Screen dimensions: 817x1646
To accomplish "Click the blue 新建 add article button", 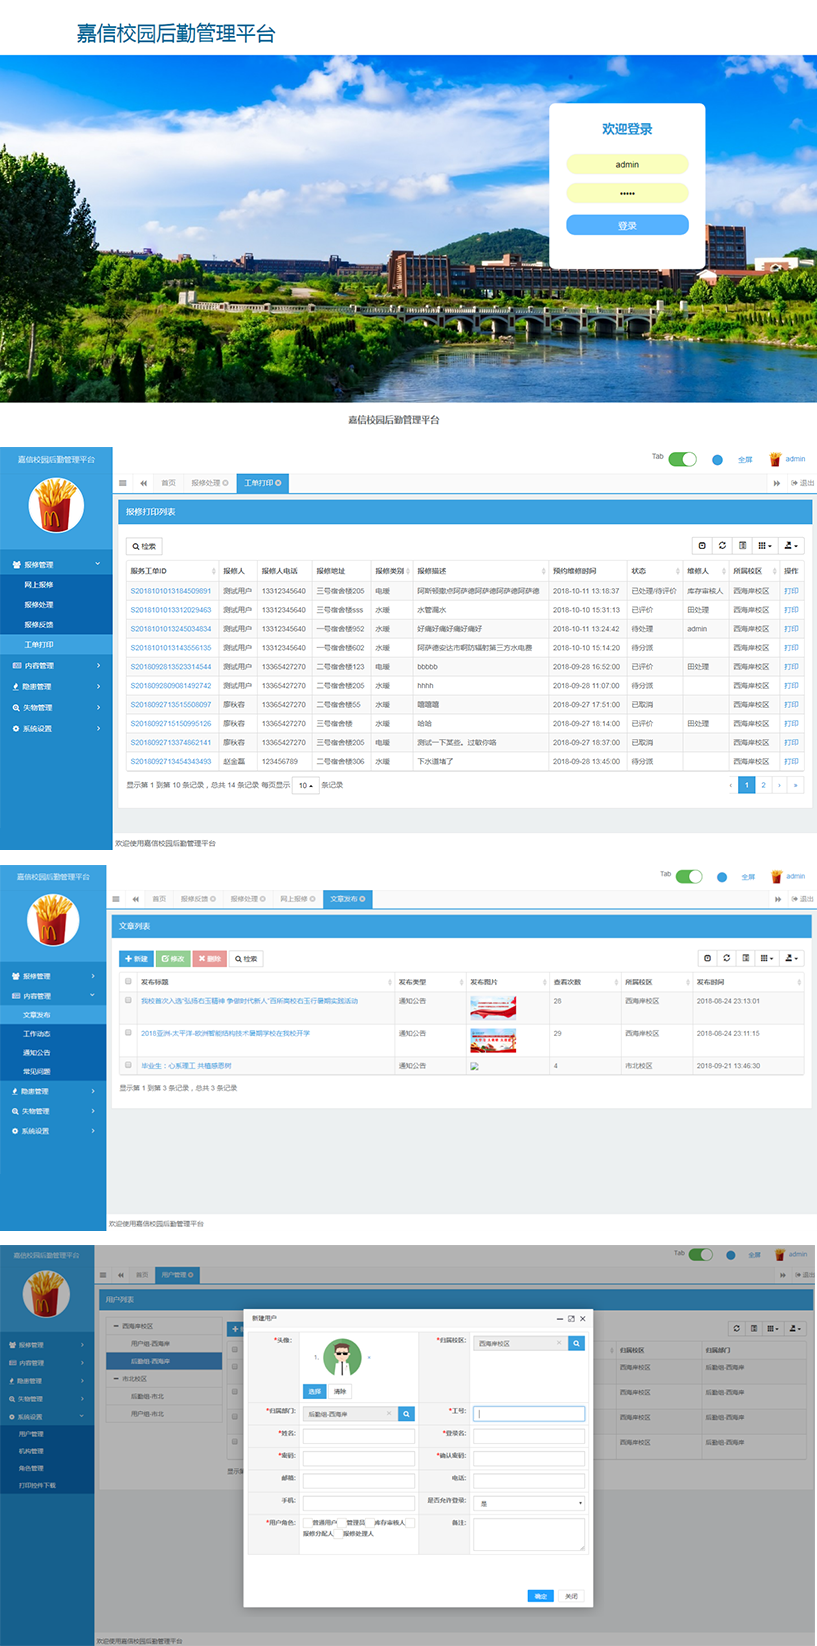I will 136,958.
